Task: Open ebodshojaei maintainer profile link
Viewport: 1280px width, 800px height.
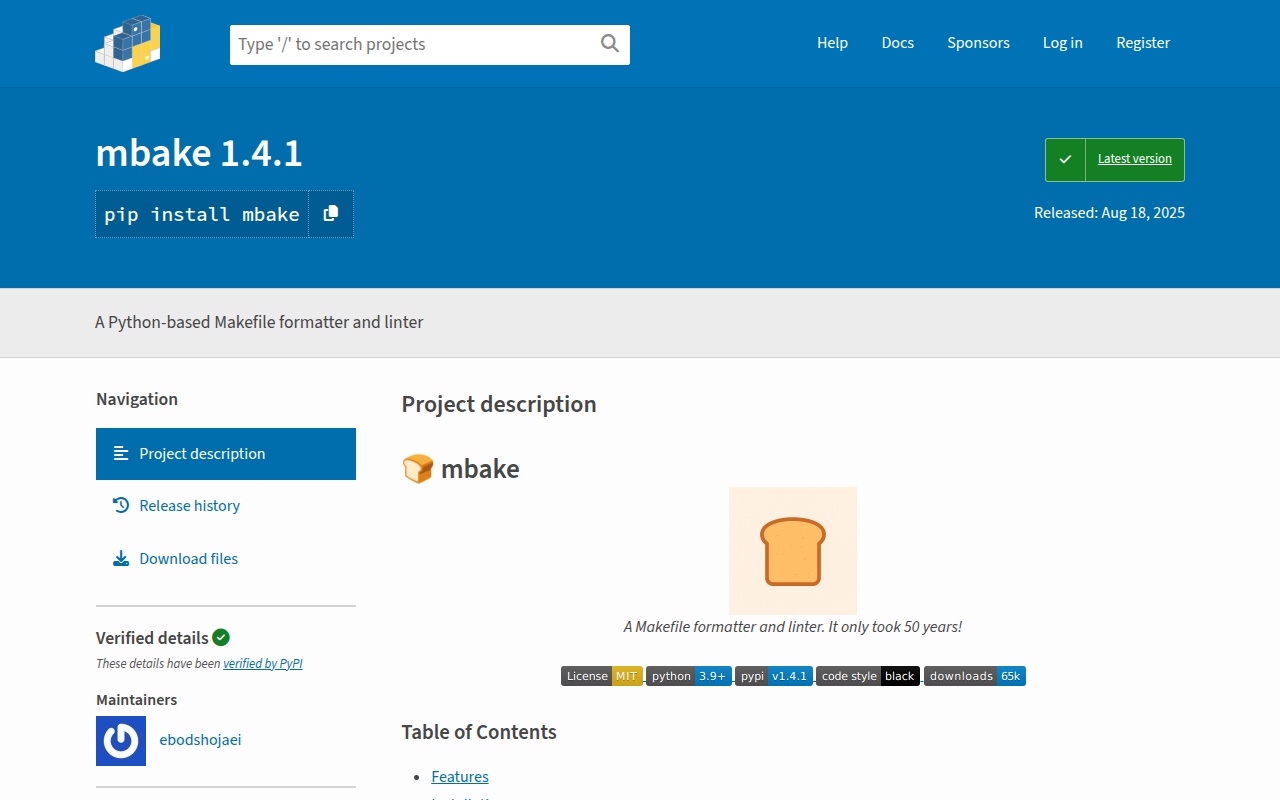Action: pos(200,740)
